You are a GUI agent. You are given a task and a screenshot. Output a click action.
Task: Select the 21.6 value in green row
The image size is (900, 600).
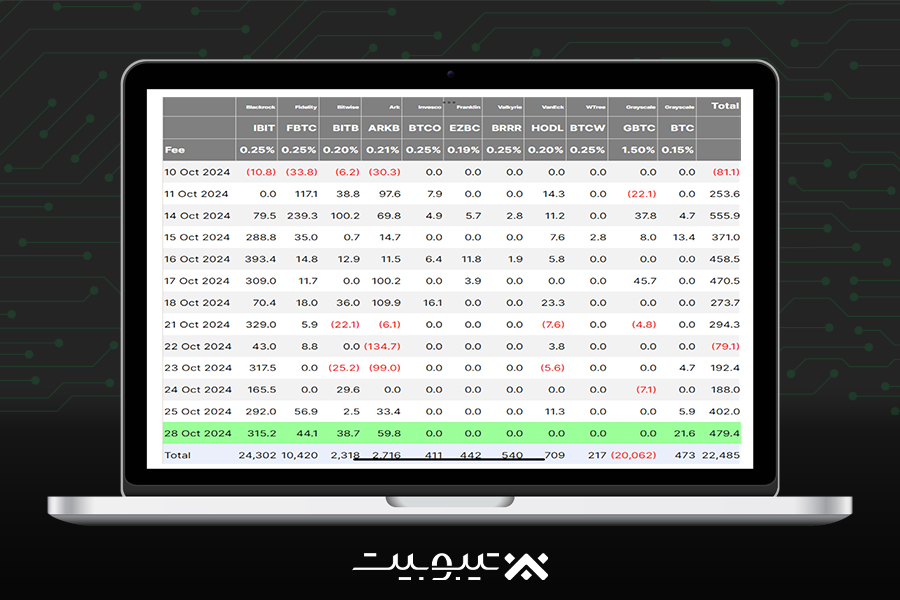pos(684,433)
